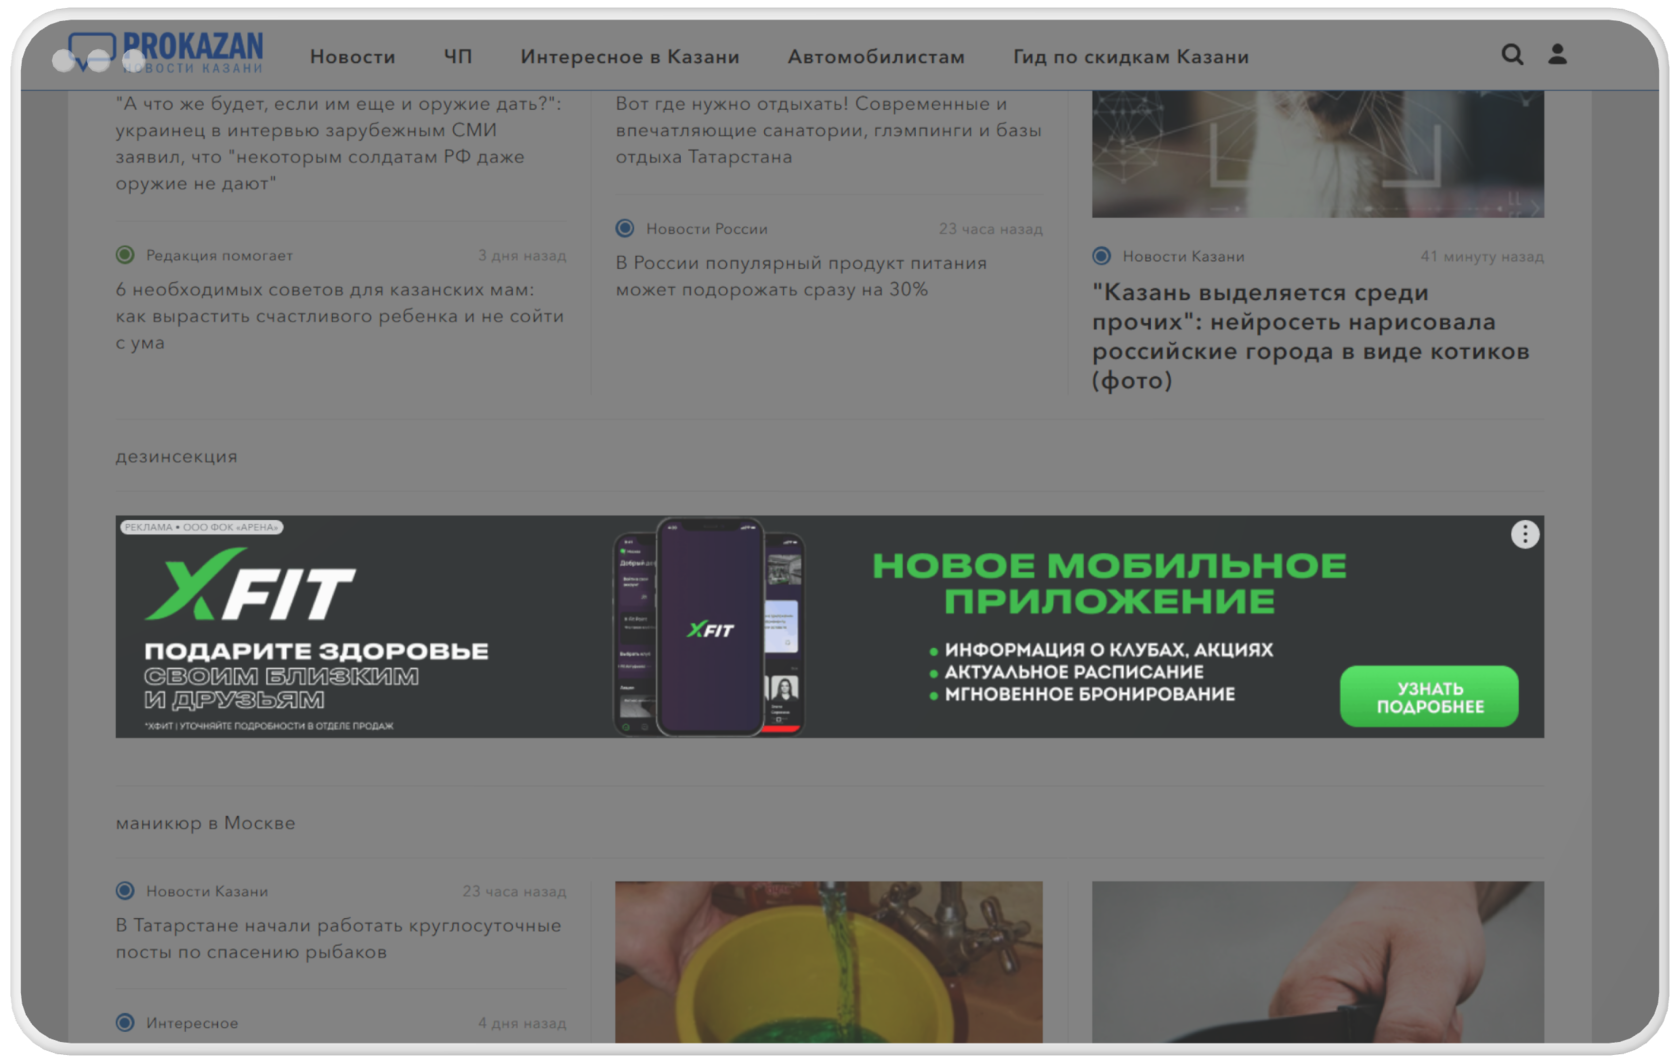Open the neural network cat cities article
Viewport: 1680px width, 1063px height.
tap(1311, 336)
